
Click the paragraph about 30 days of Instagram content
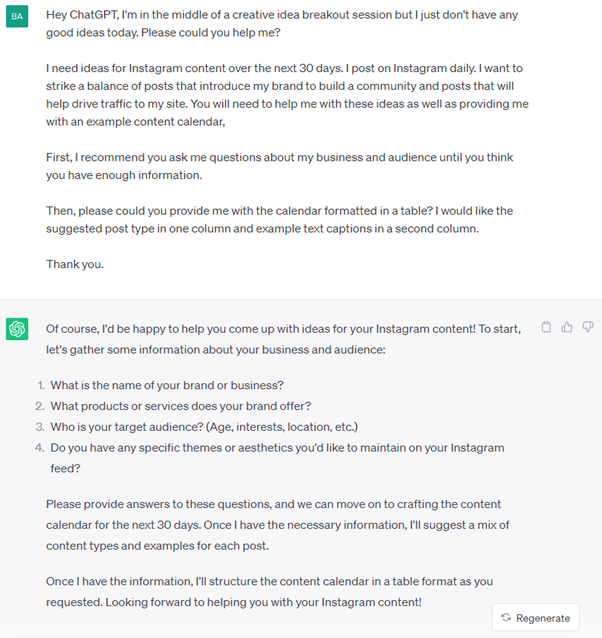[287, 95]
